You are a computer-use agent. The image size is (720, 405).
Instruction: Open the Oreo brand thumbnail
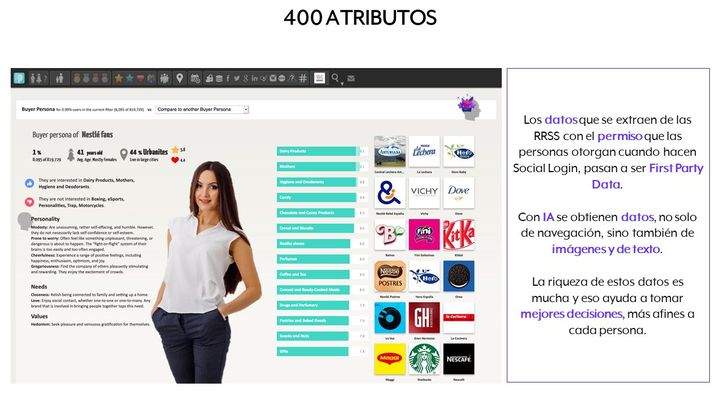[459, 276]
